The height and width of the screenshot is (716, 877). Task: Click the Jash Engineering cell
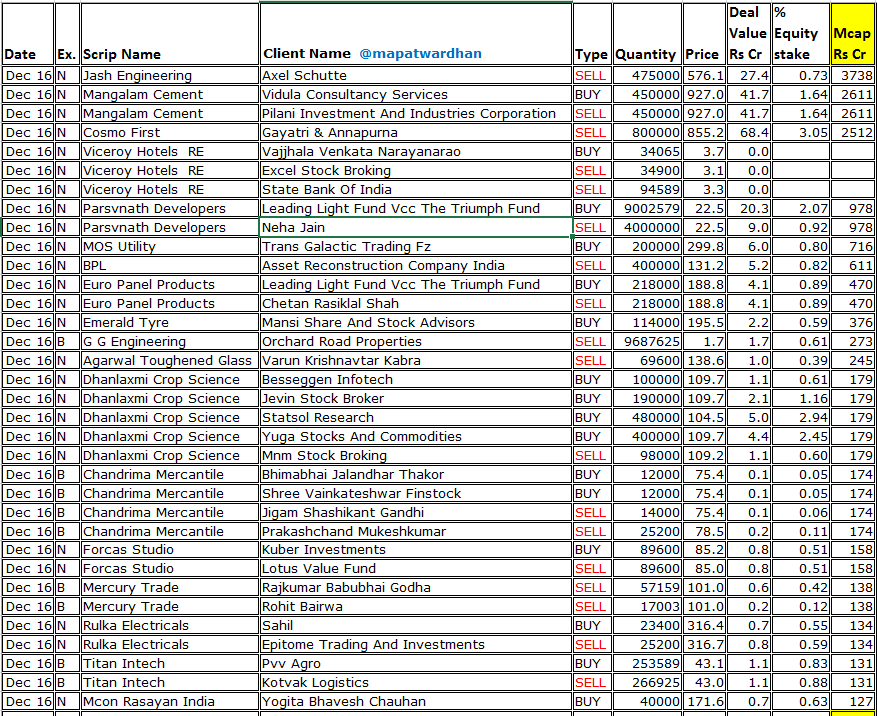coord(169,76)
